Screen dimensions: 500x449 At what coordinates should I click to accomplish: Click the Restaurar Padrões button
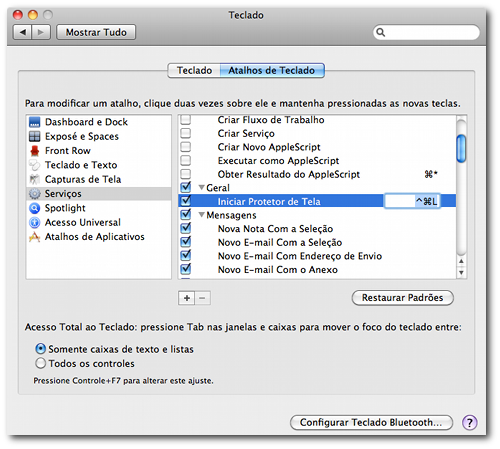coord(403,298)
